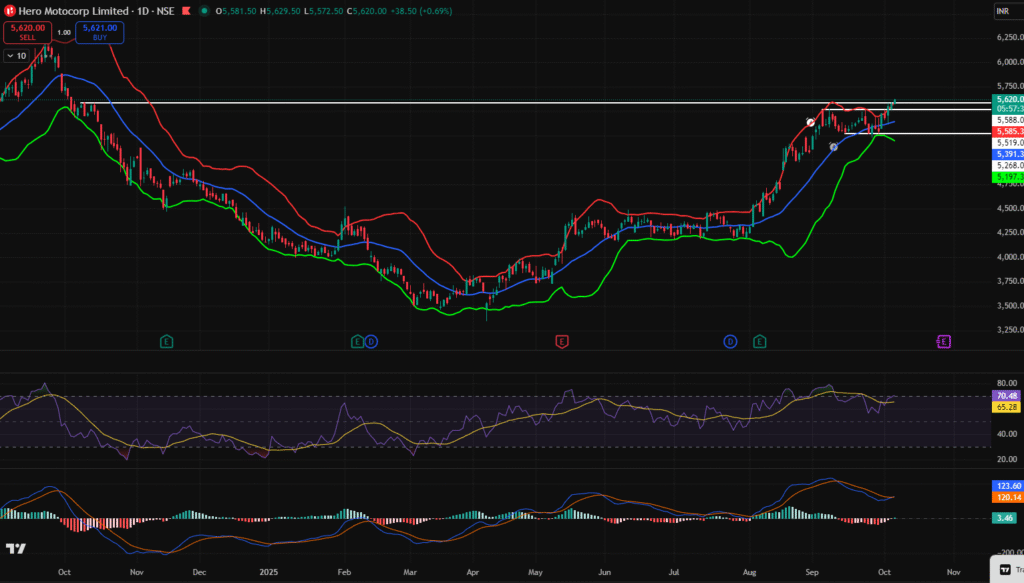Click the TradingView logo in bottom-left corner
This screenshot has width=1024, height=583.
point(15,549)
